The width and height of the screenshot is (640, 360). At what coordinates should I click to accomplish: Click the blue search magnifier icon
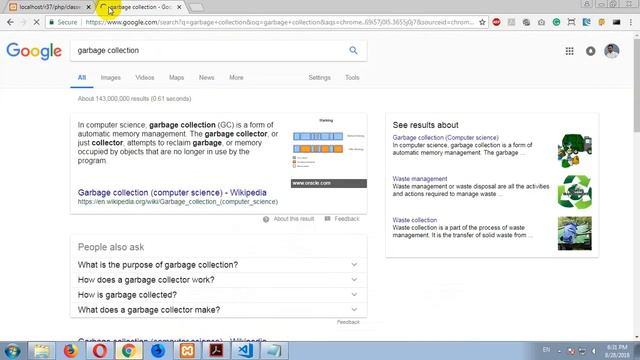pos(353,50)
